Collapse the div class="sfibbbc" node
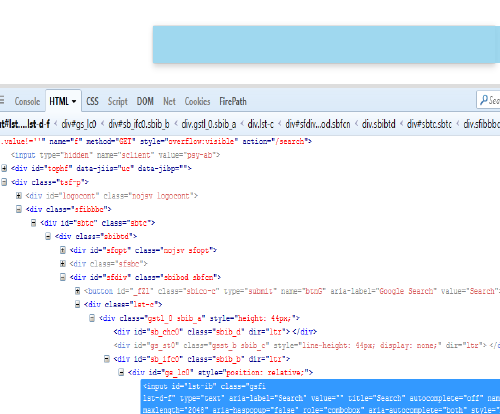The width and height of the screenshot is (500, 414). pyautogui.click(x=19, y=209)
